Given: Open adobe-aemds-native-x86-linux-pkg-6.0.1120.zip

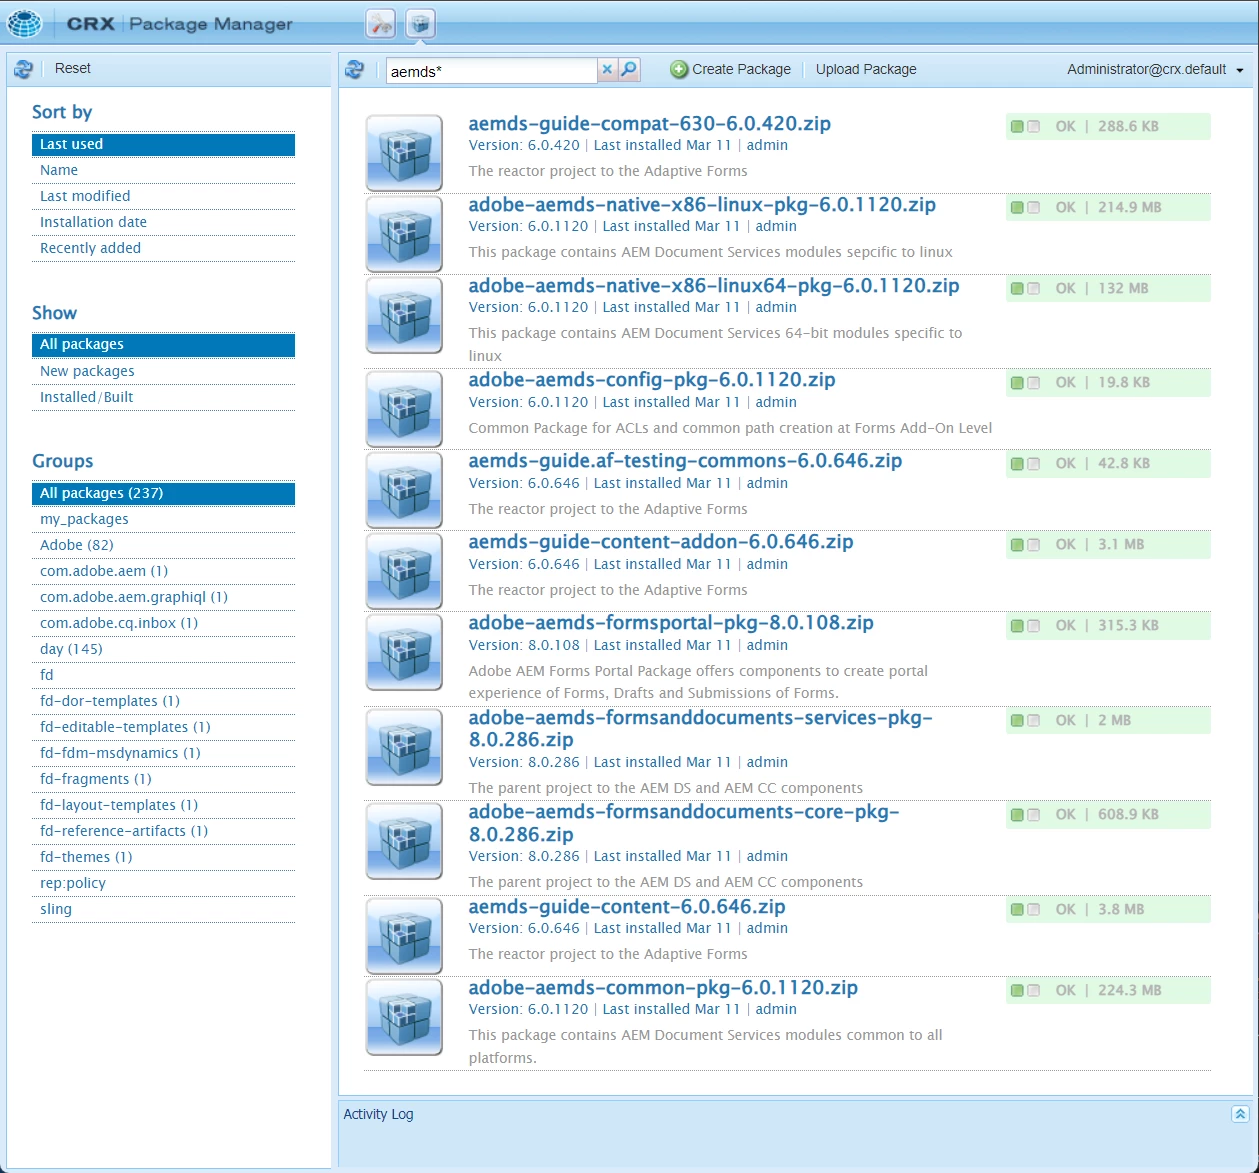Looking at the screenshot, I should [702, 205].
